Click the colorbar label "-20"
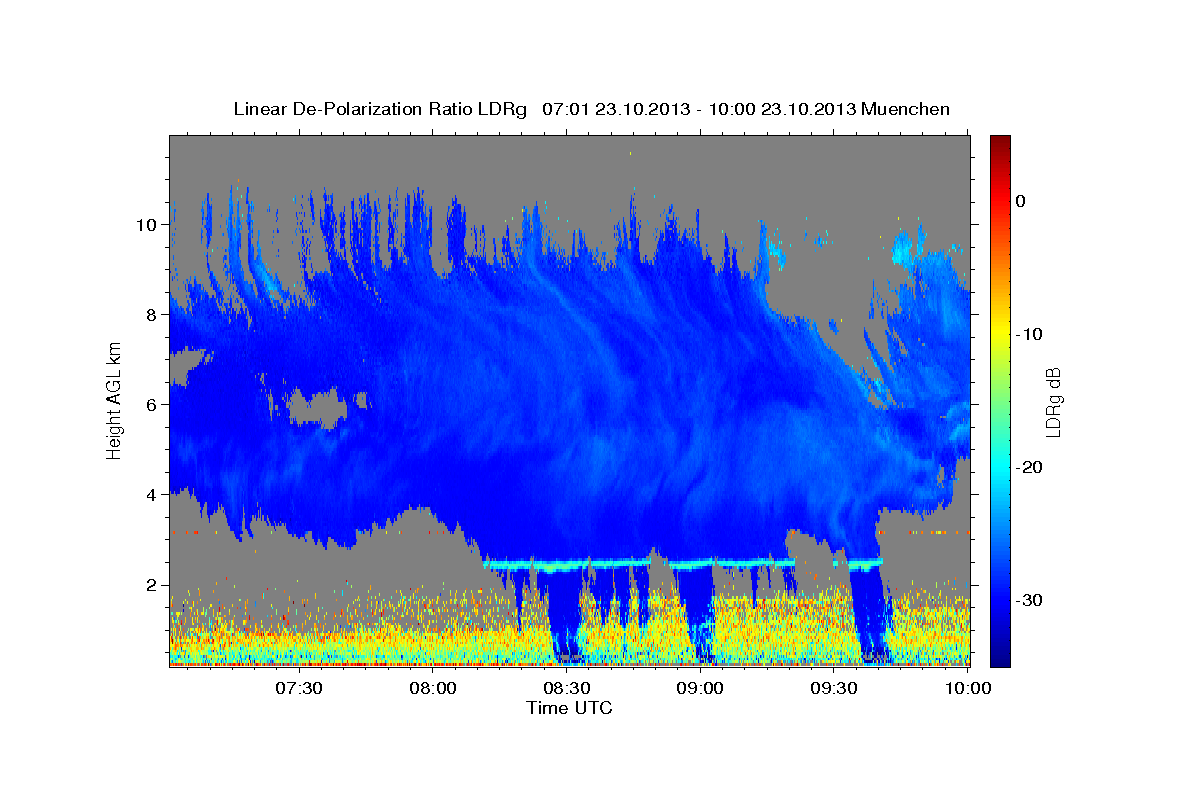The height and width of the screenshot is (800, 1200). pyautogui.click(x=1029, y=467)
